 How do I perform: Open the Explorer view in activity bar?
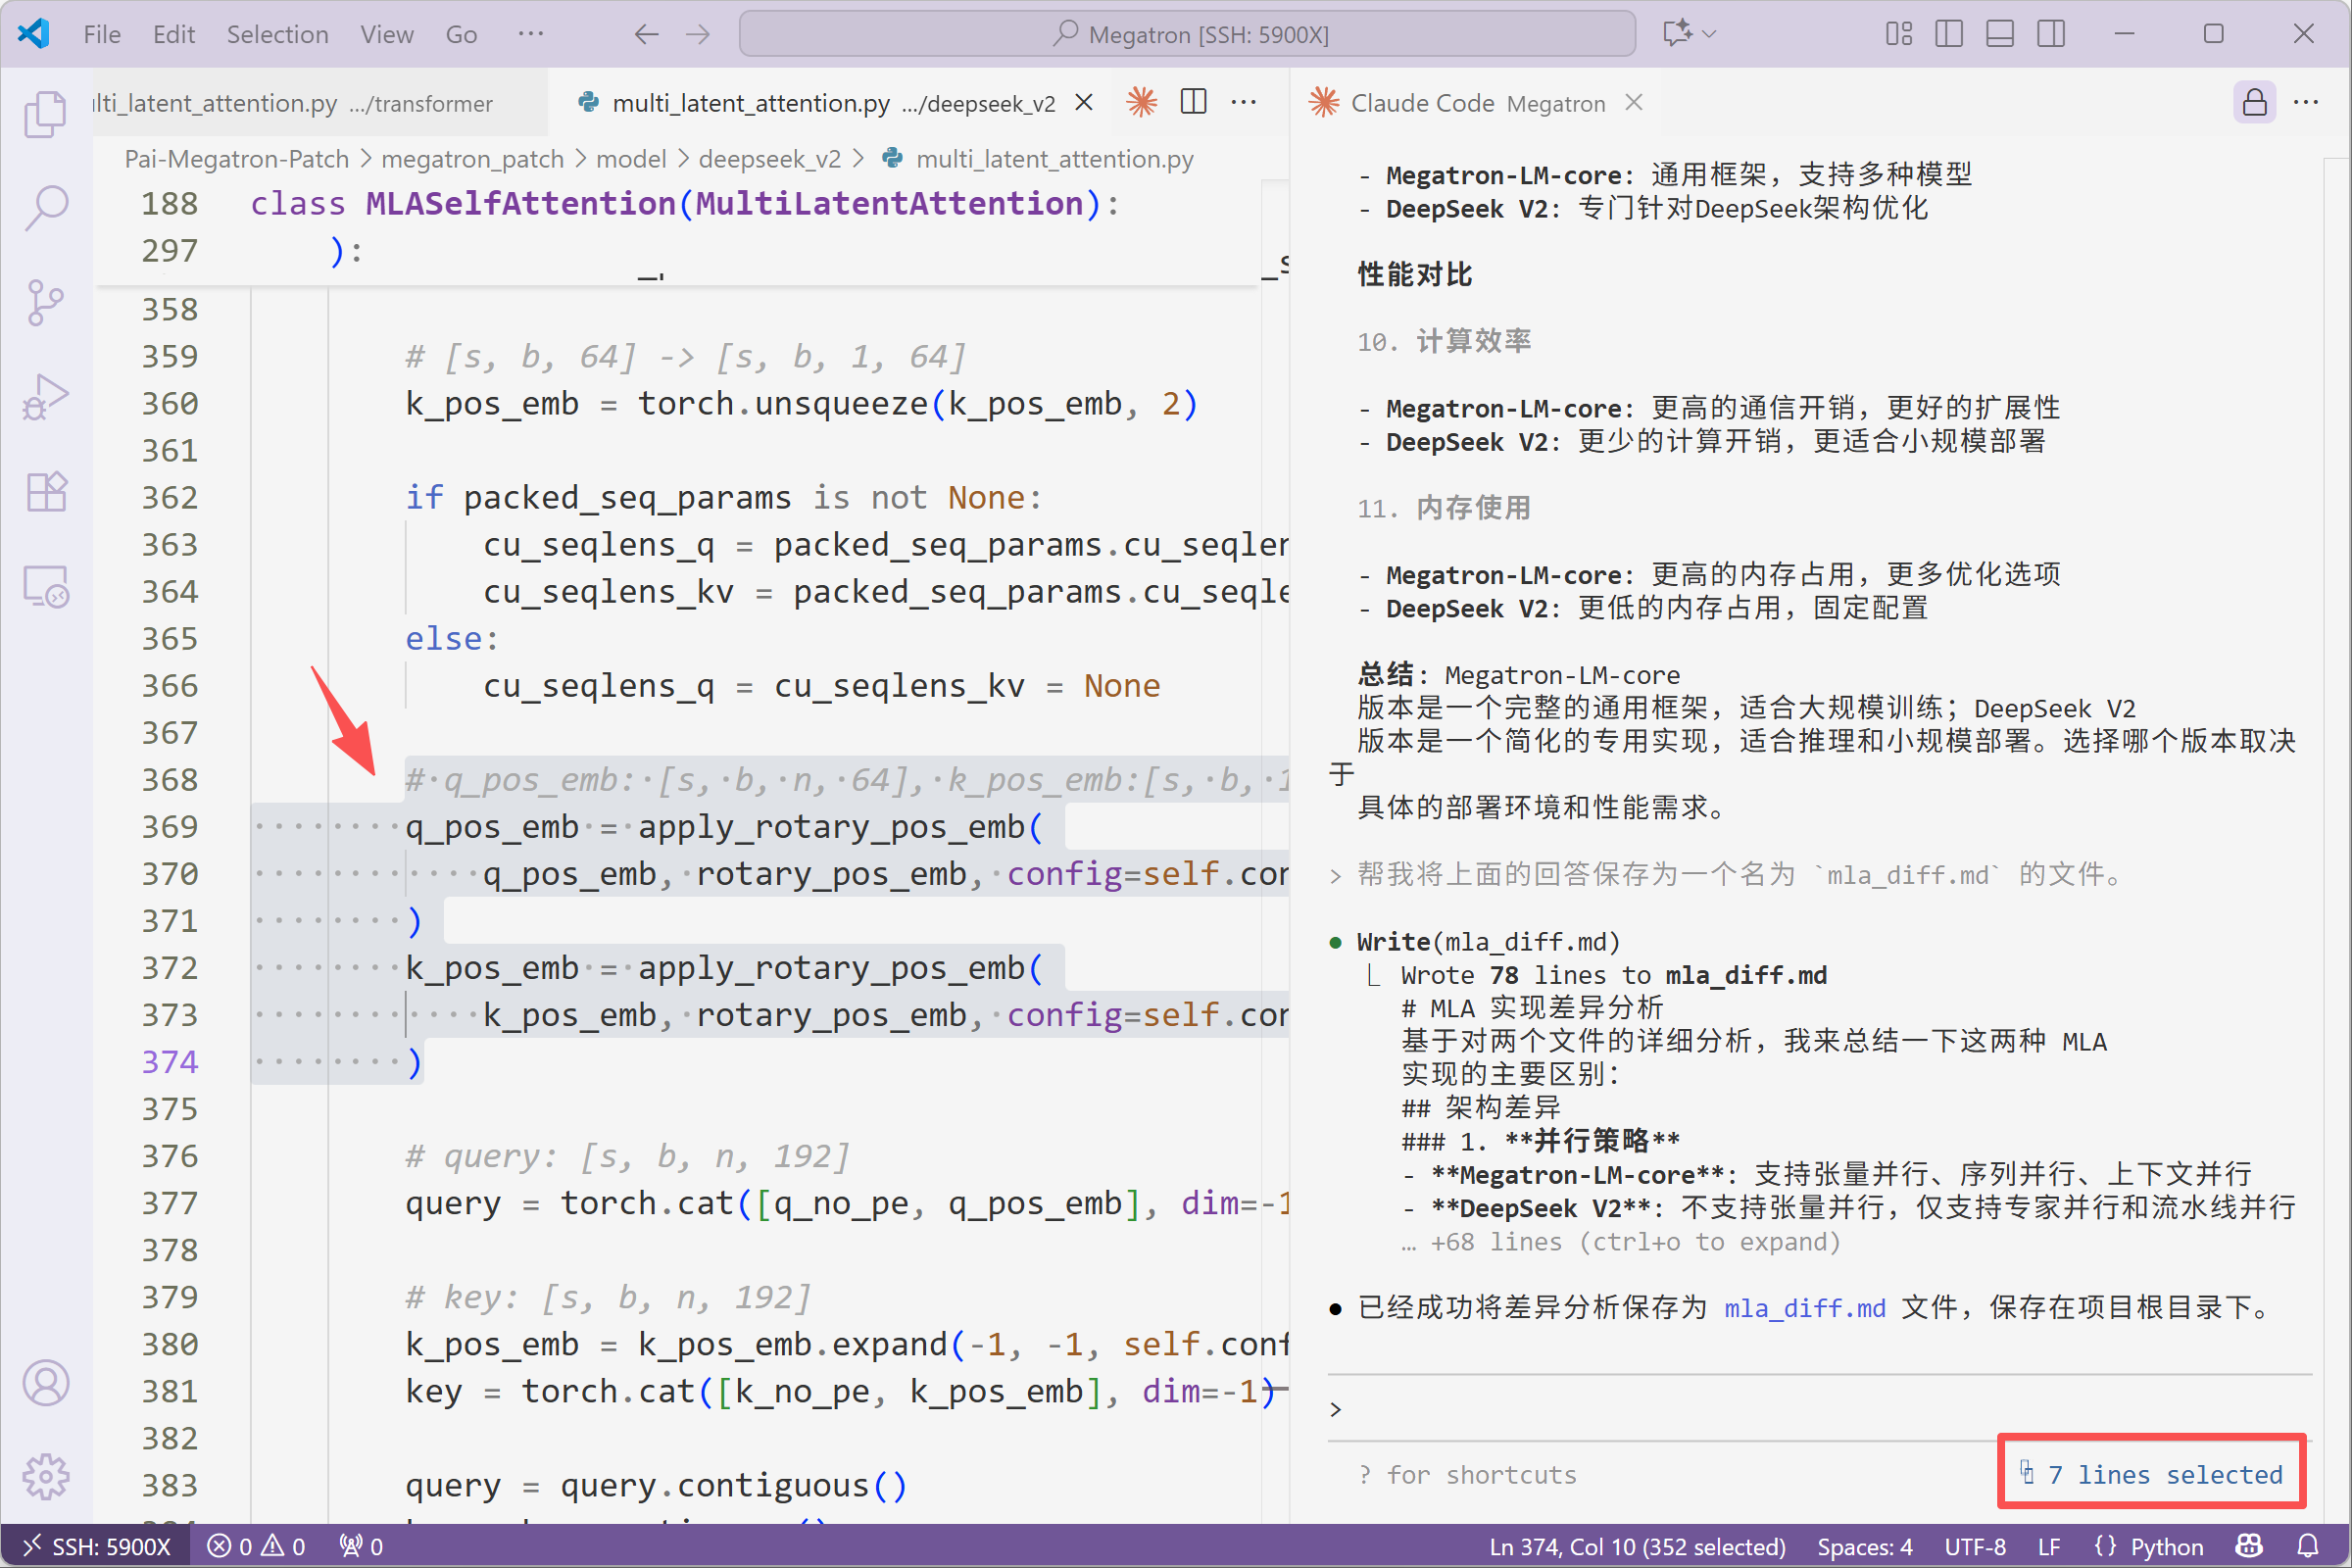tap(45, 113)
